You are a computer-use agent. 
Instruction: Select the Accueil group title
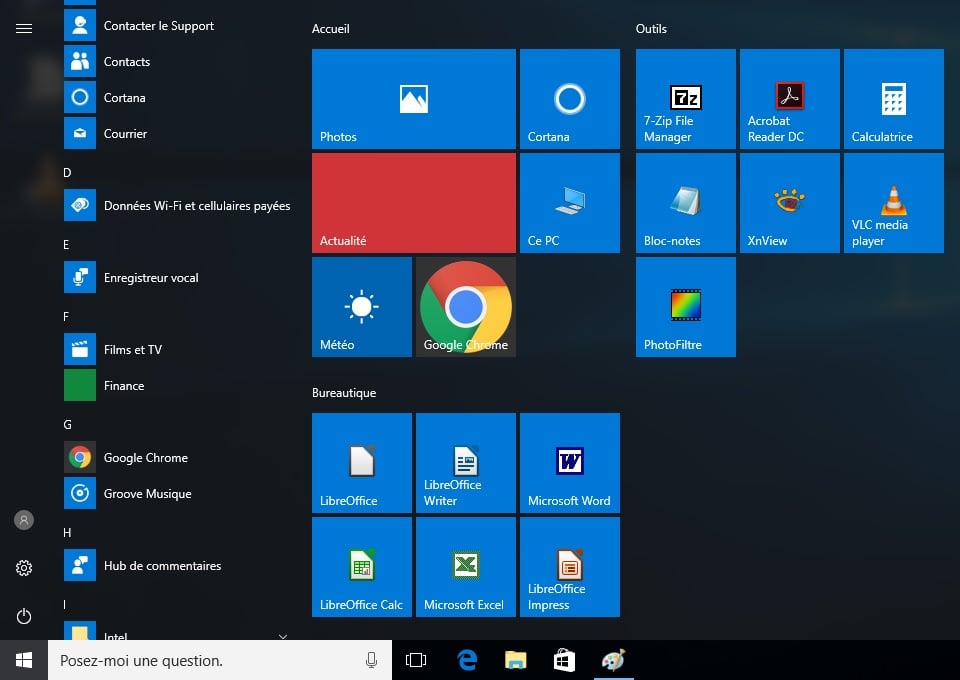(x=331, y=29)
